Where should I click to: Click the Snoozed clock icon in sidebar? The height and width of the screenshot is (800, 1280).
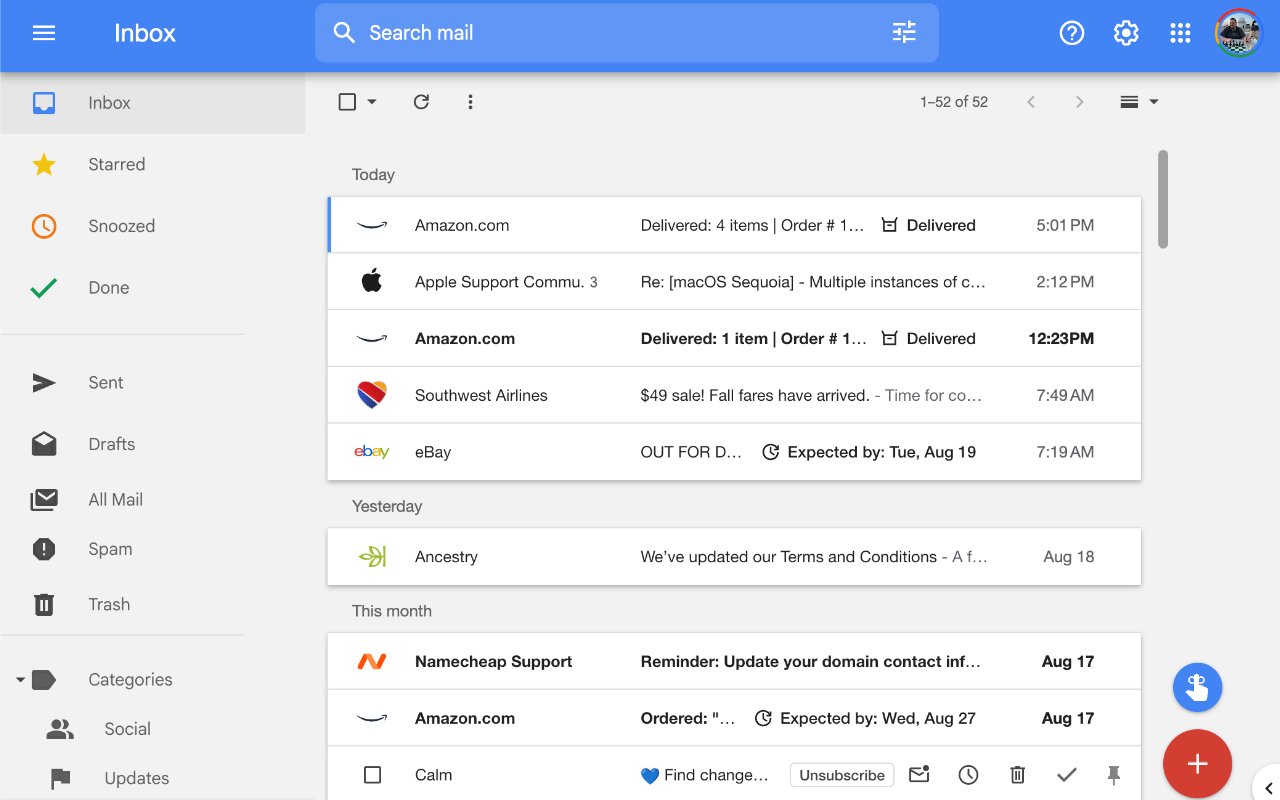pyautogui.click(x=44, y=226)
